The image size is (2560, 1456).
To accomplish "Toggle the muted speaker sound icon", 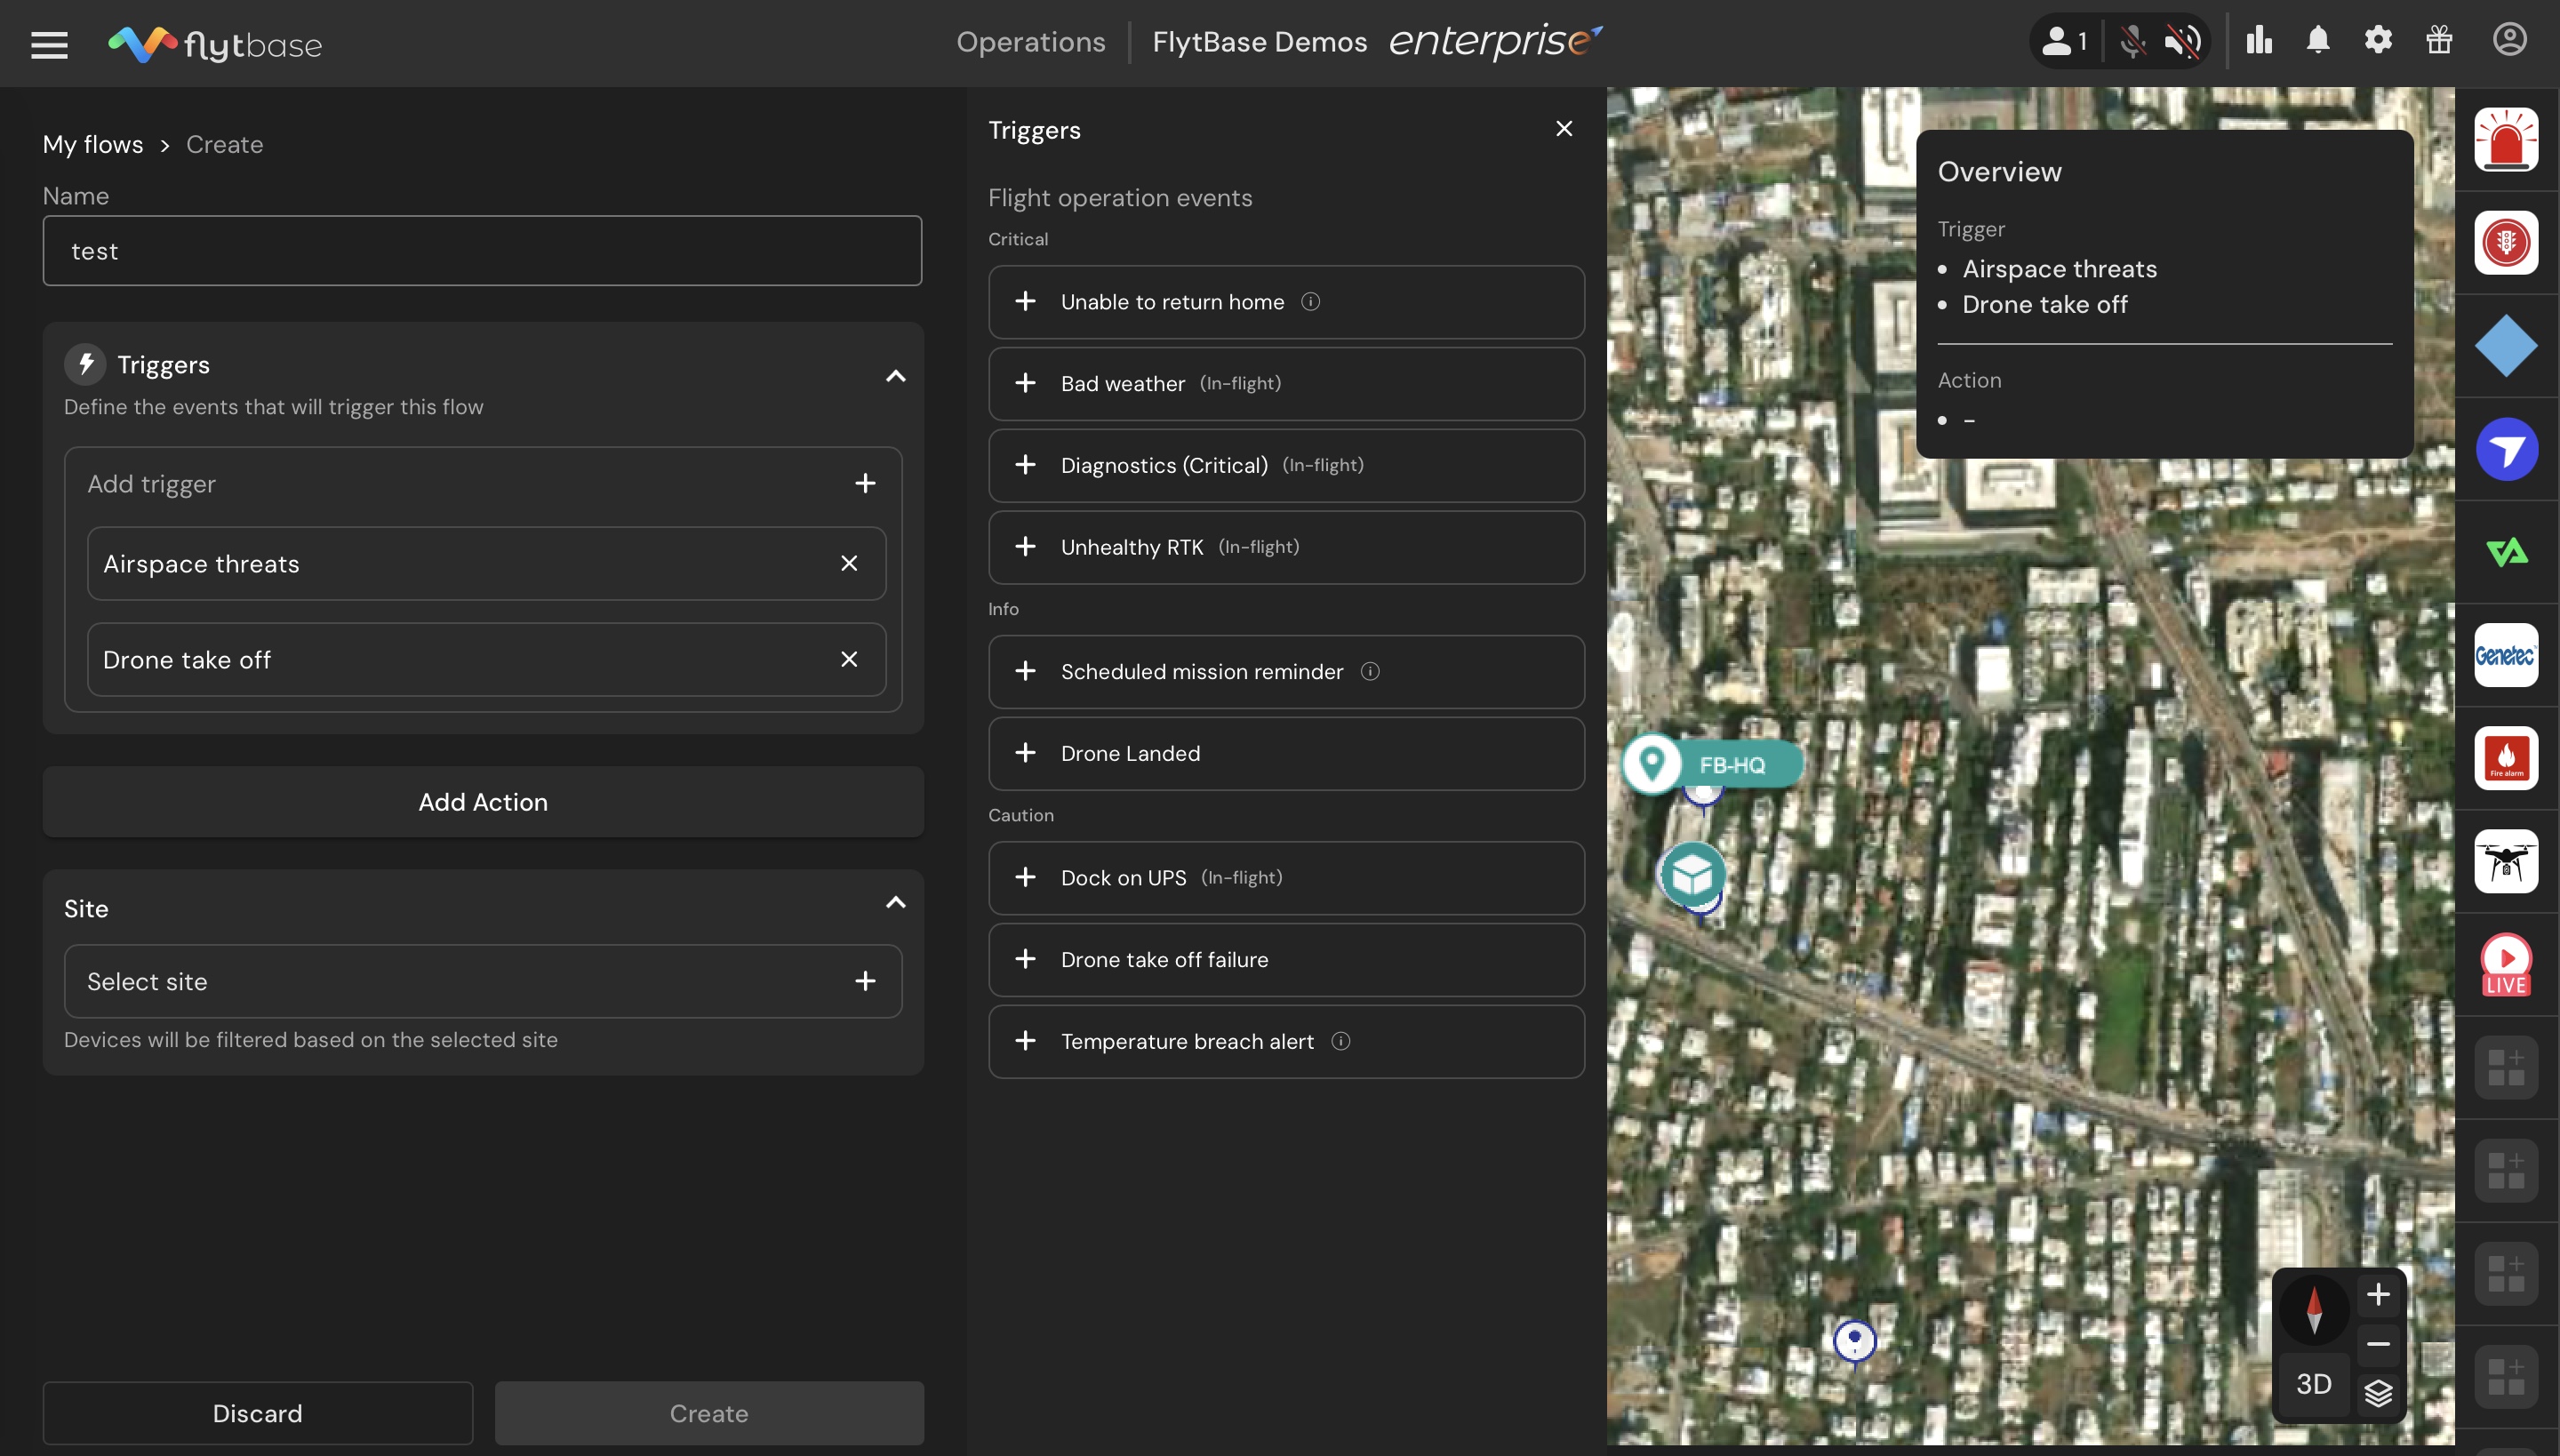I will click(x=2182, y=41).
